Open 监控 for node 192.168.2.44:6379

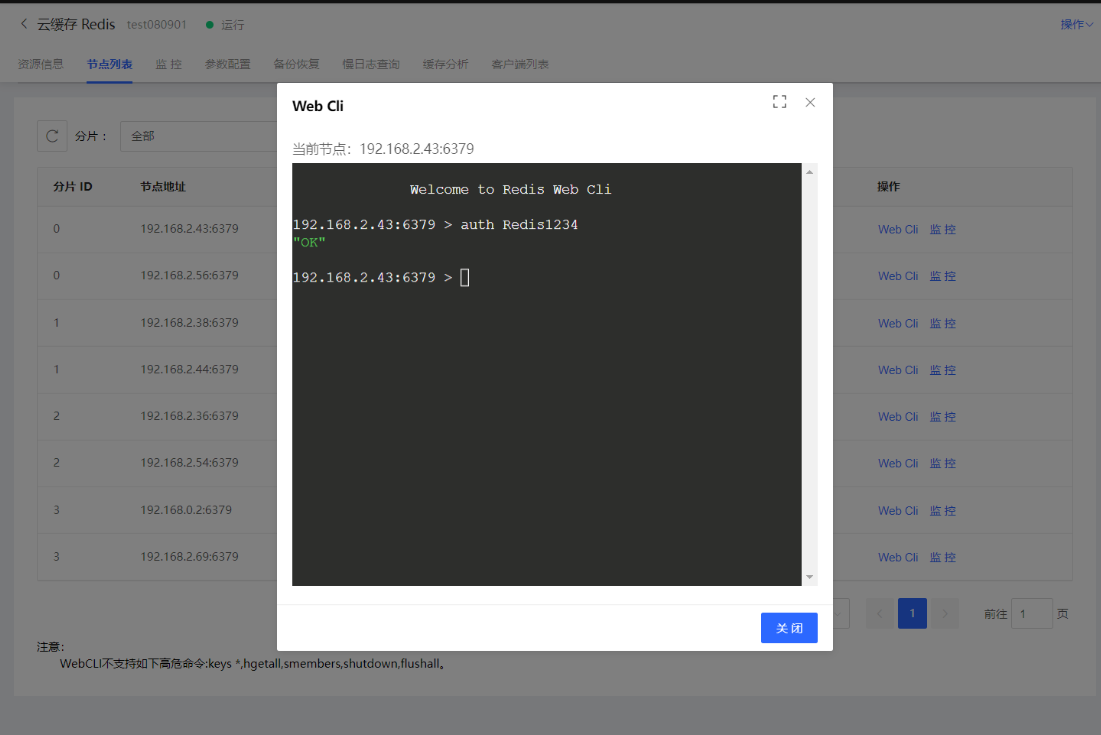pos(942,370)
